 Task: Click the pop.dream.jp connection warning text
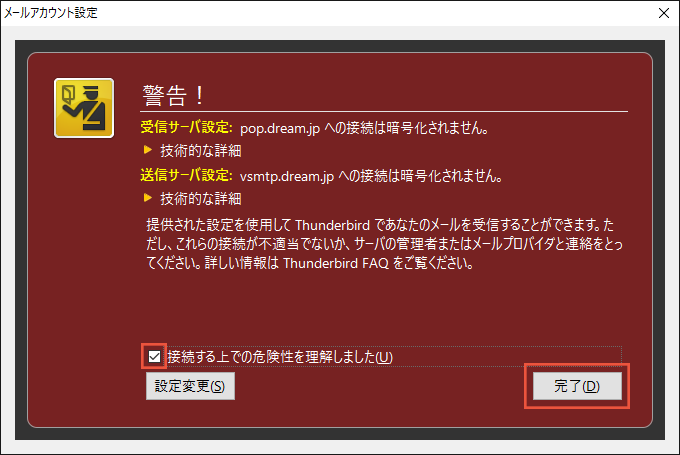coord(364,128)
